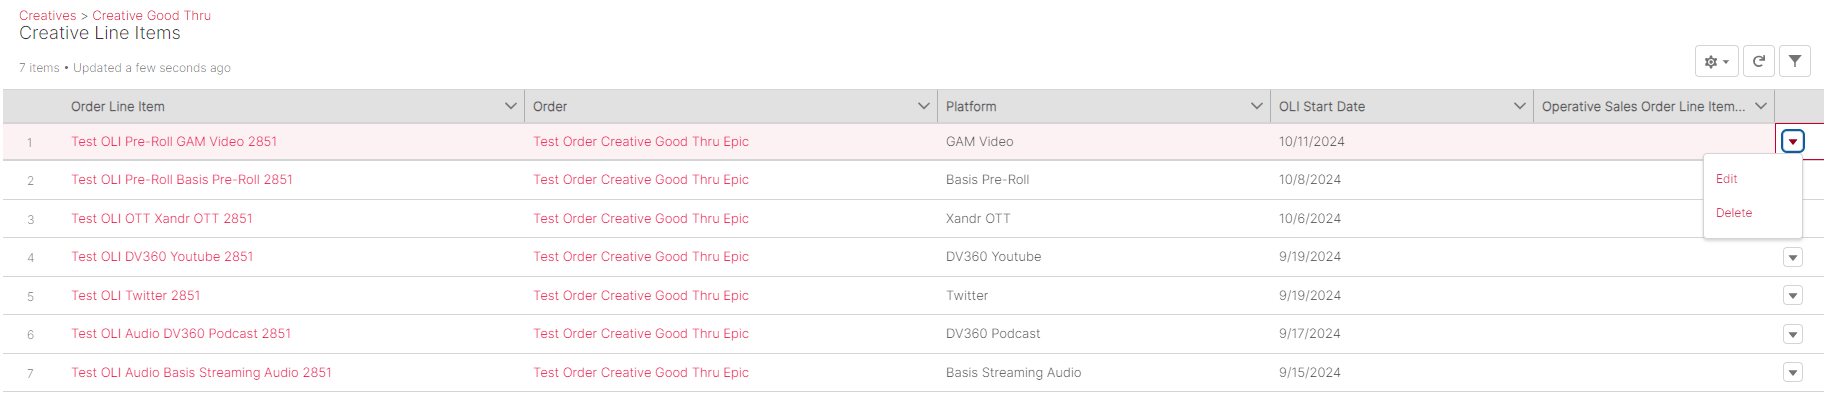
Task: Open actions arrow for DV360 Podcast row
Action: [x=1793, y=335]
